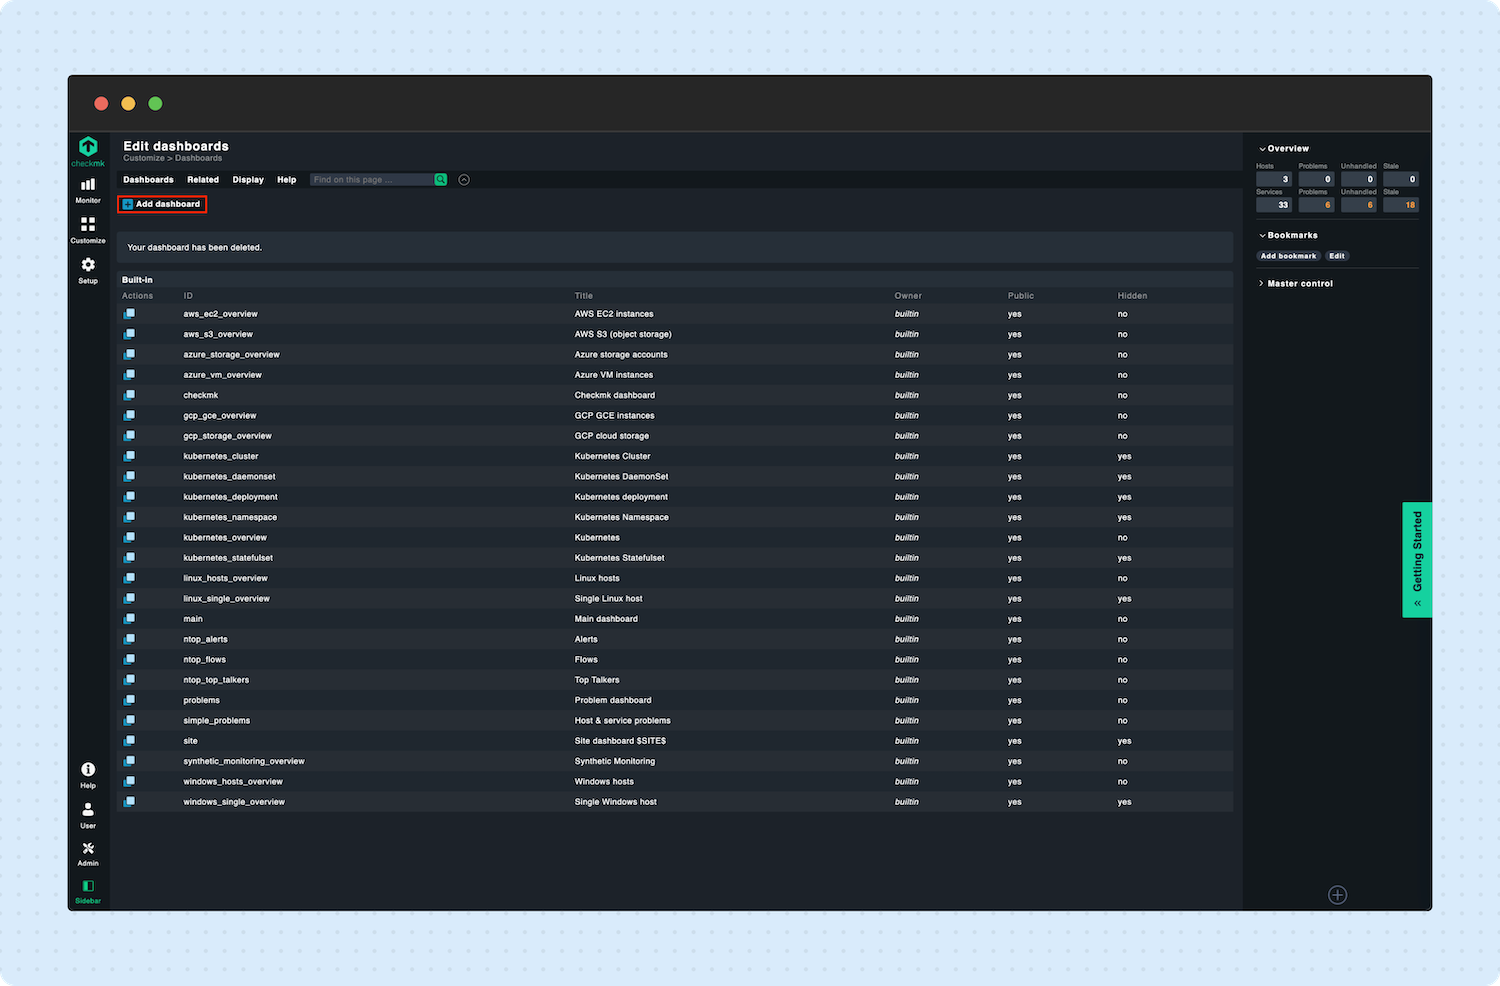1500x986 pixels.
Task: Clone the azure_vm_overview dashboard icon
Action: pos(129,375)
